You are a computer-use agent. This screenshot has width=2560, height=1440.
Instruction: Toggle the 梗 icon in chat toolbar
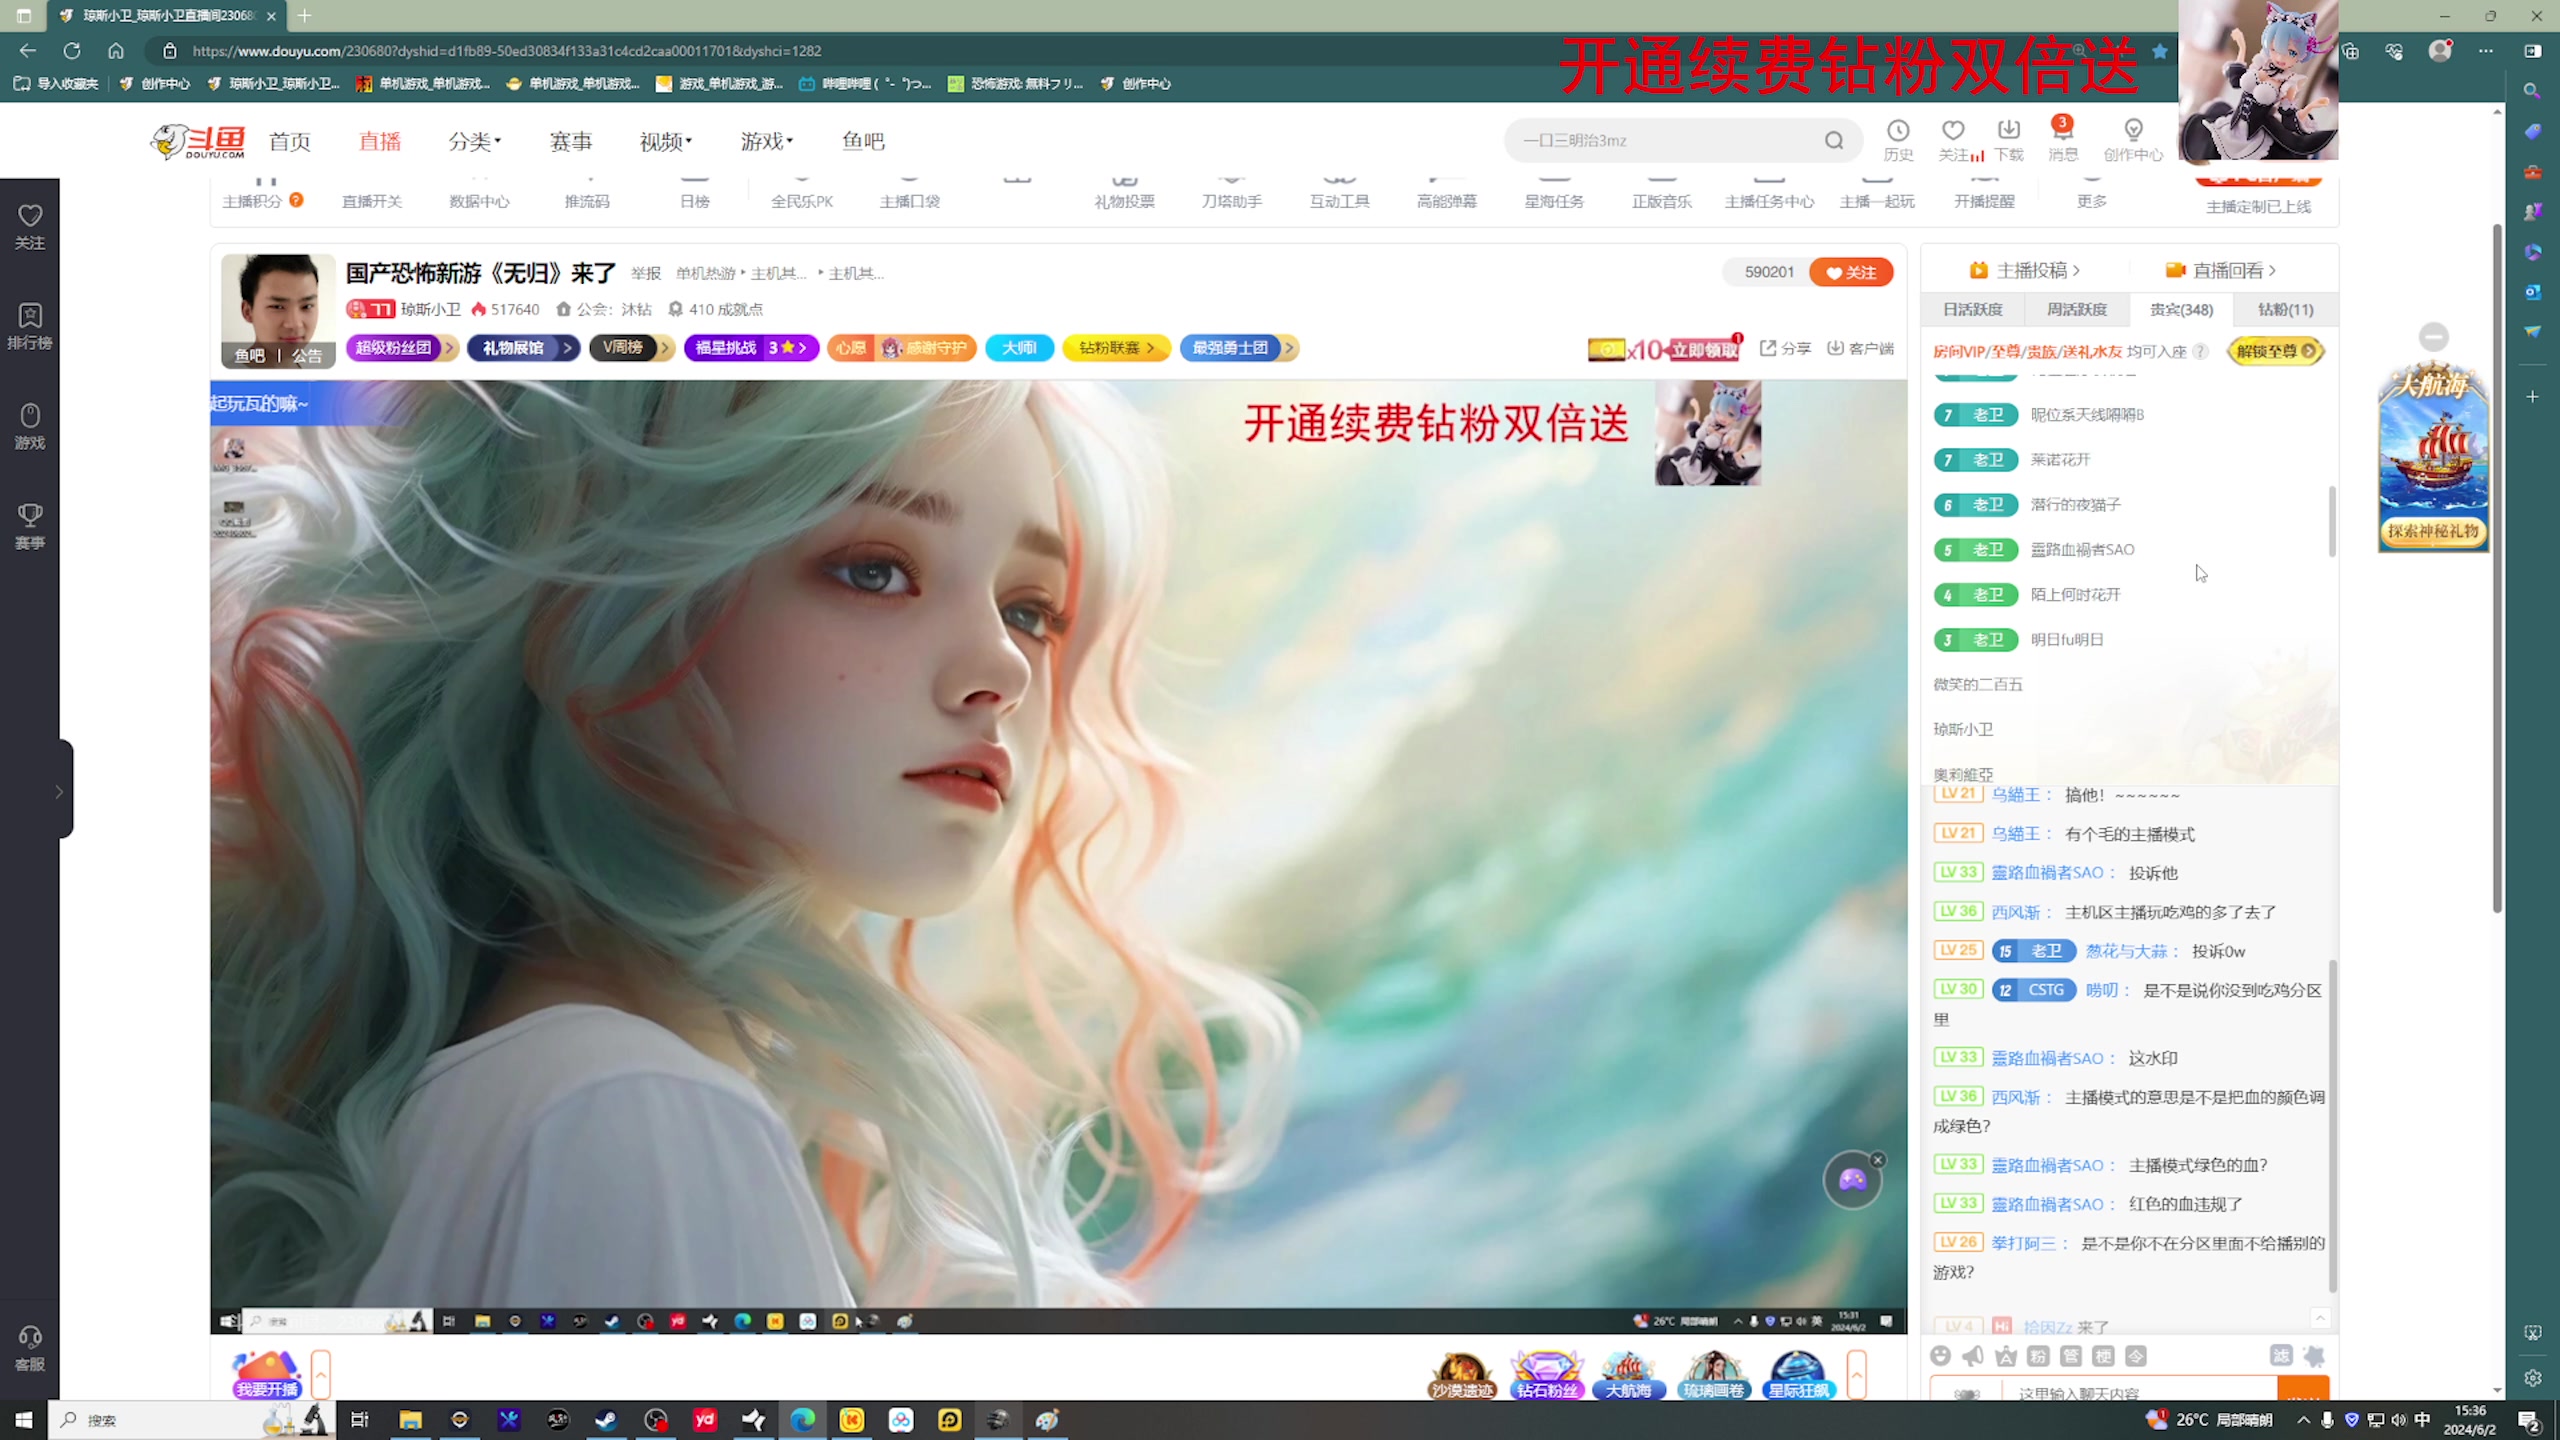(2103, 1356)
